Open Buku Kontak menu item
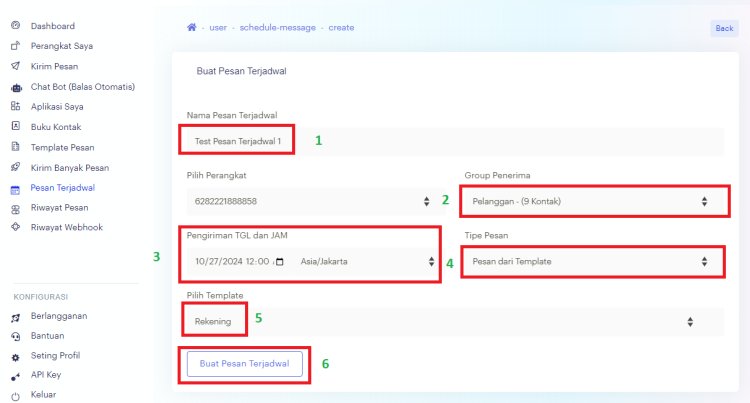Image resolution: width=750 pixels, height=403 pixels. tap(56, 127)
